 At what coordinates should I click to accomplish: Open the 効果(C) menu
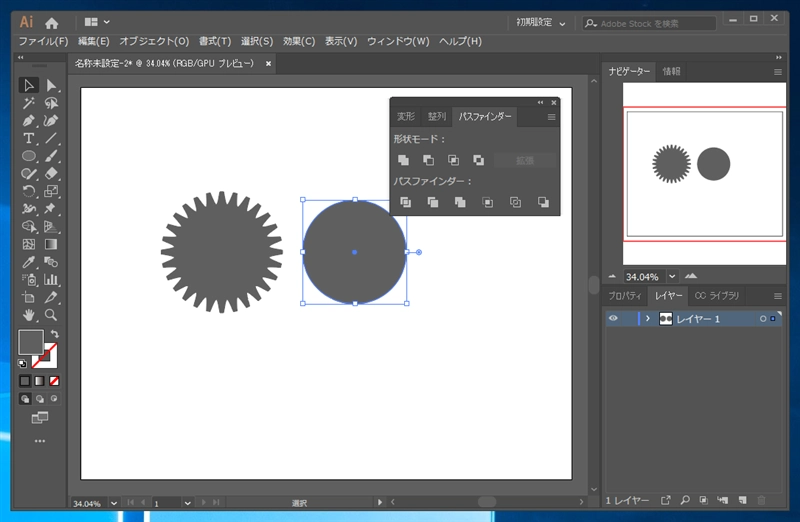click(x=299, y=41)
